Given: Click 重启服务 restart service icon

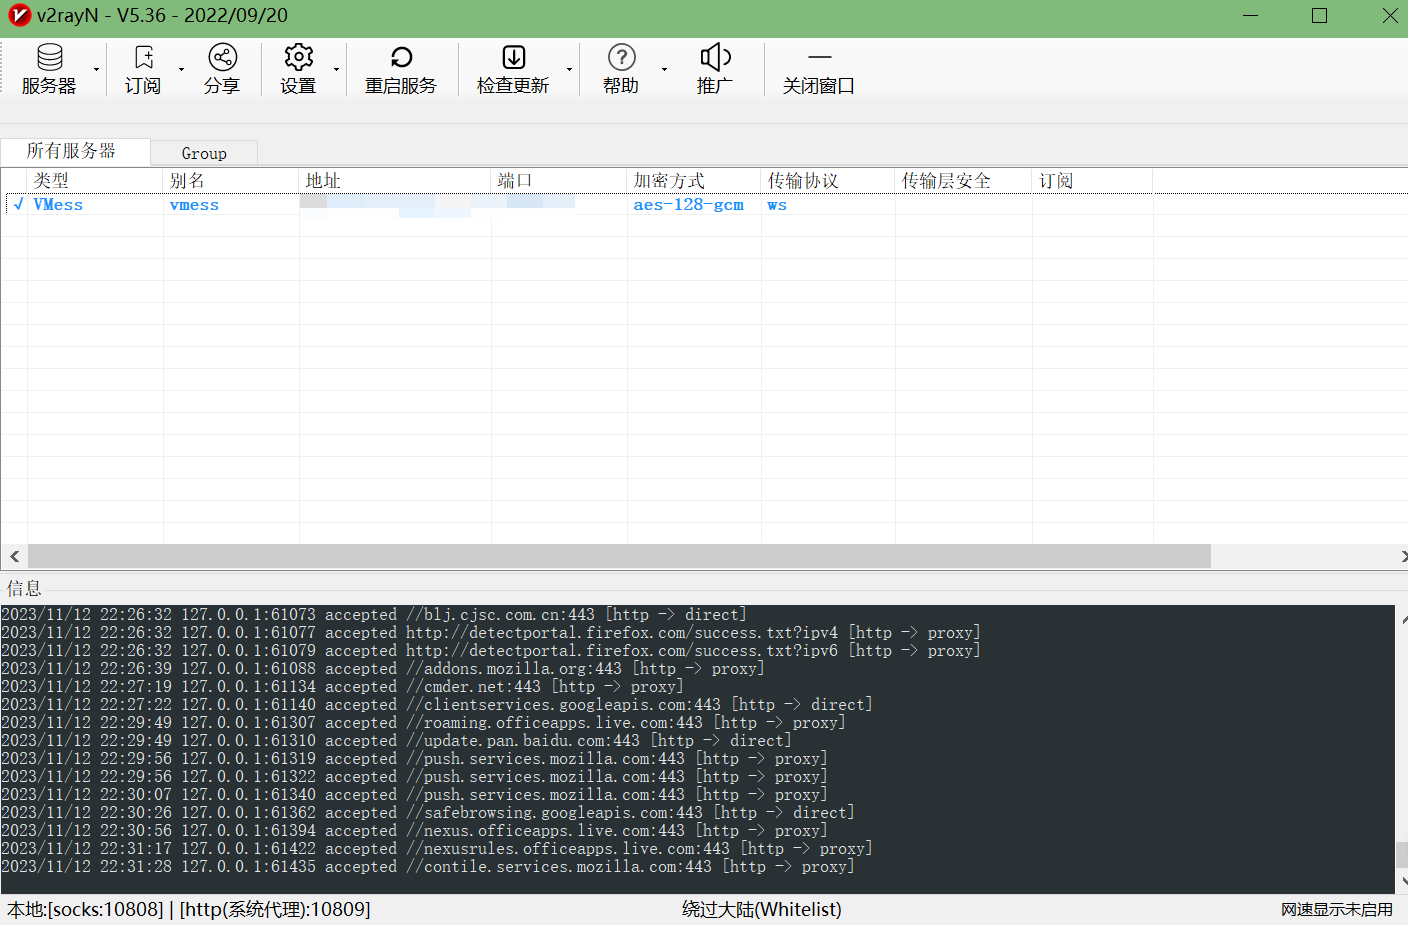Looking at the screenshot, I should click(x=401, y=58).
